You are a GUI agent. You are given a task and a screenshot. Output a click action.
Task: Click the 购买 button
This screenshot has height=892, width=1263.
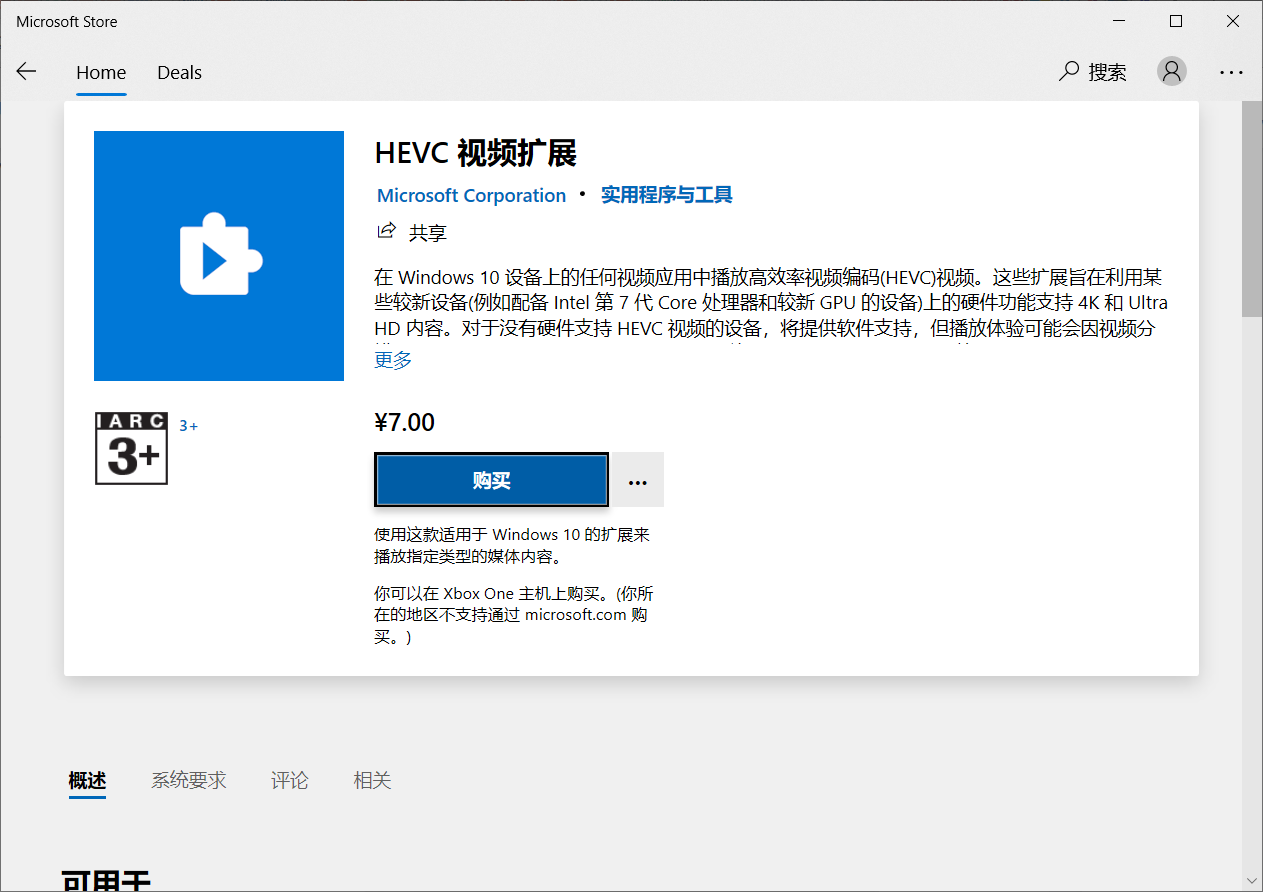(492, 480)
